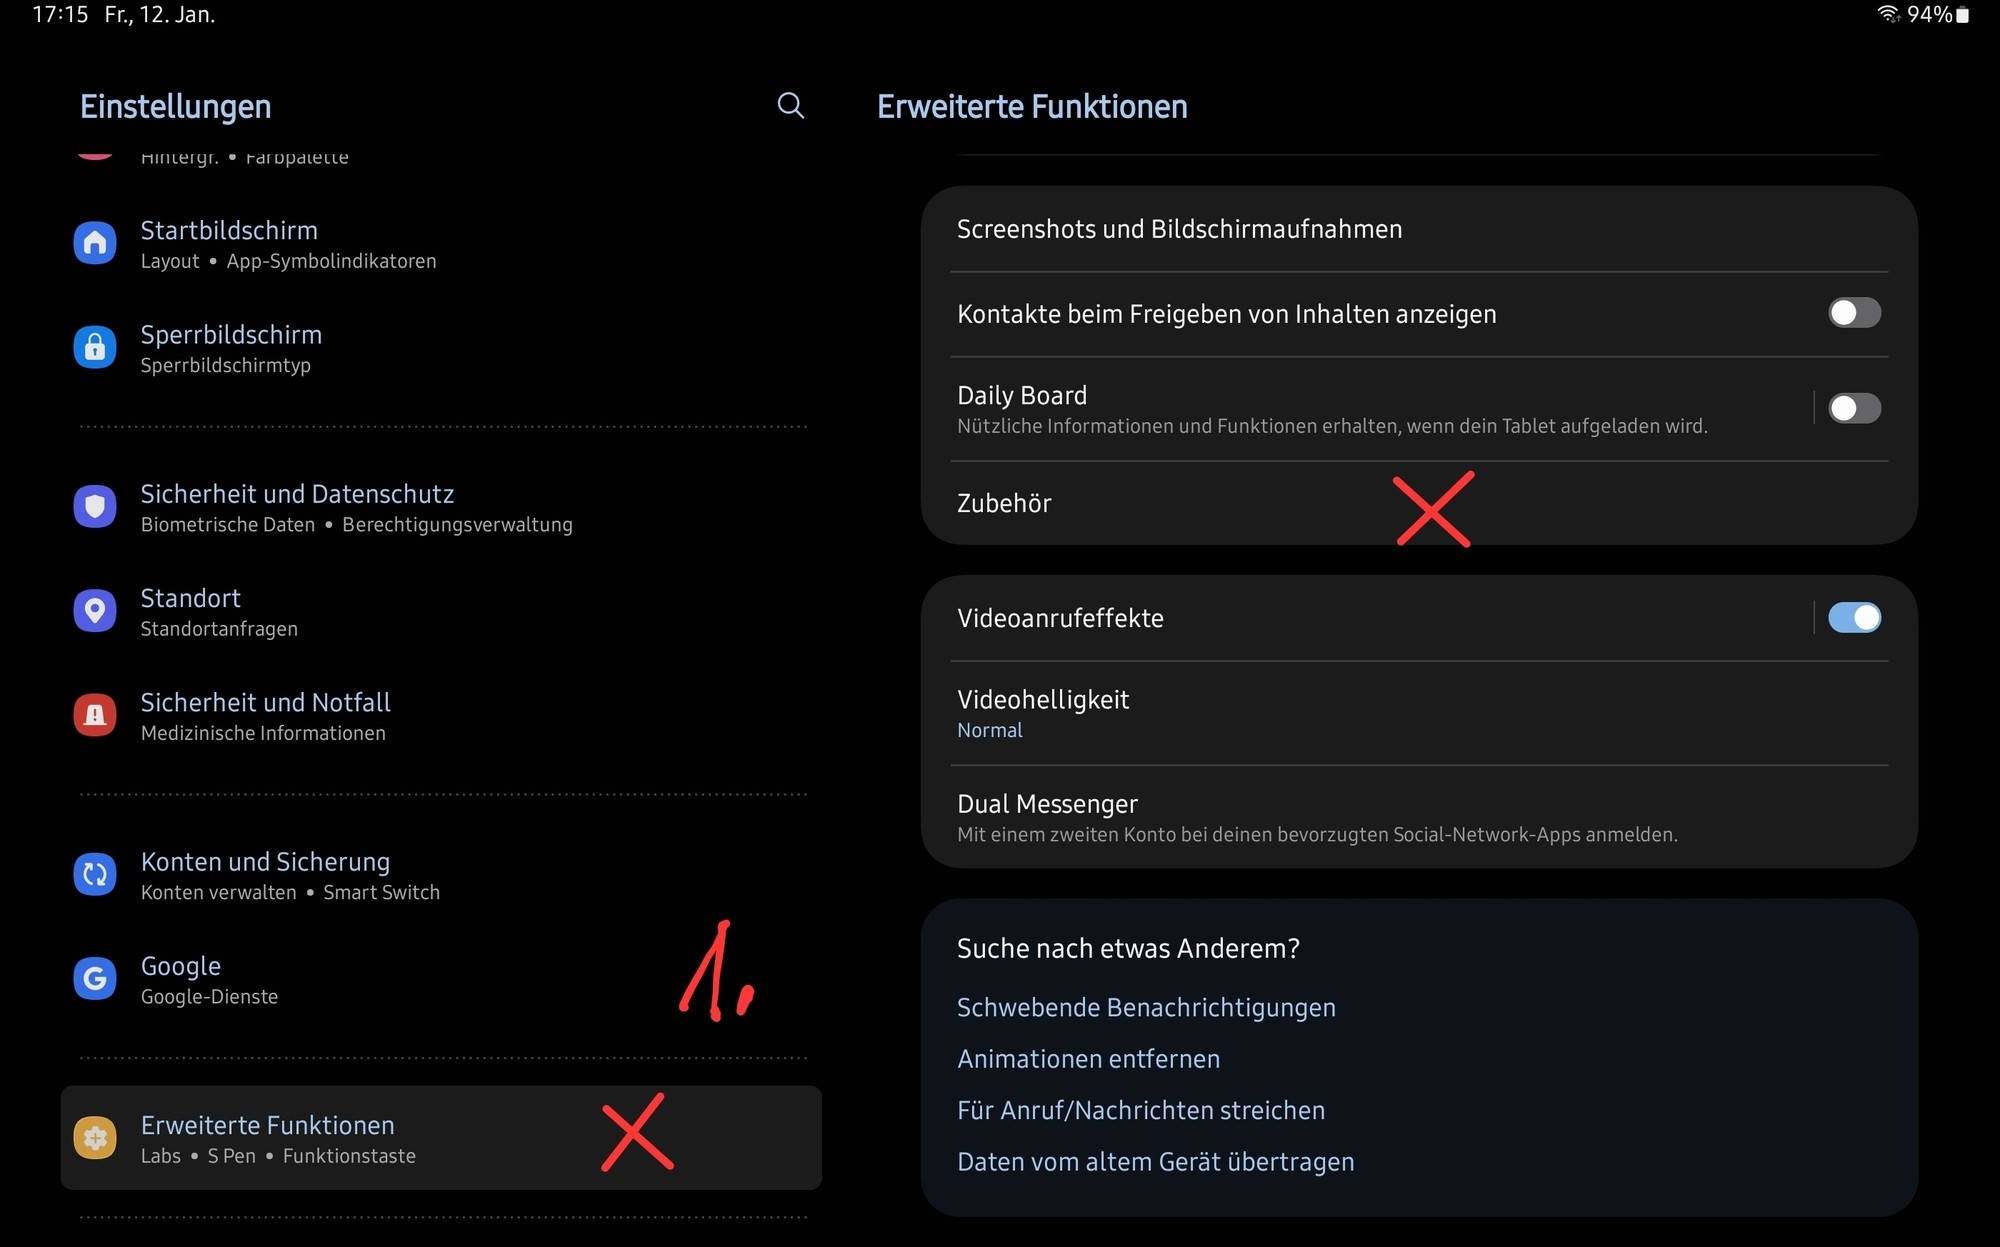Turn on the Daily Board switch
2000x1247 pixels.
click(x=1854, y=408)
